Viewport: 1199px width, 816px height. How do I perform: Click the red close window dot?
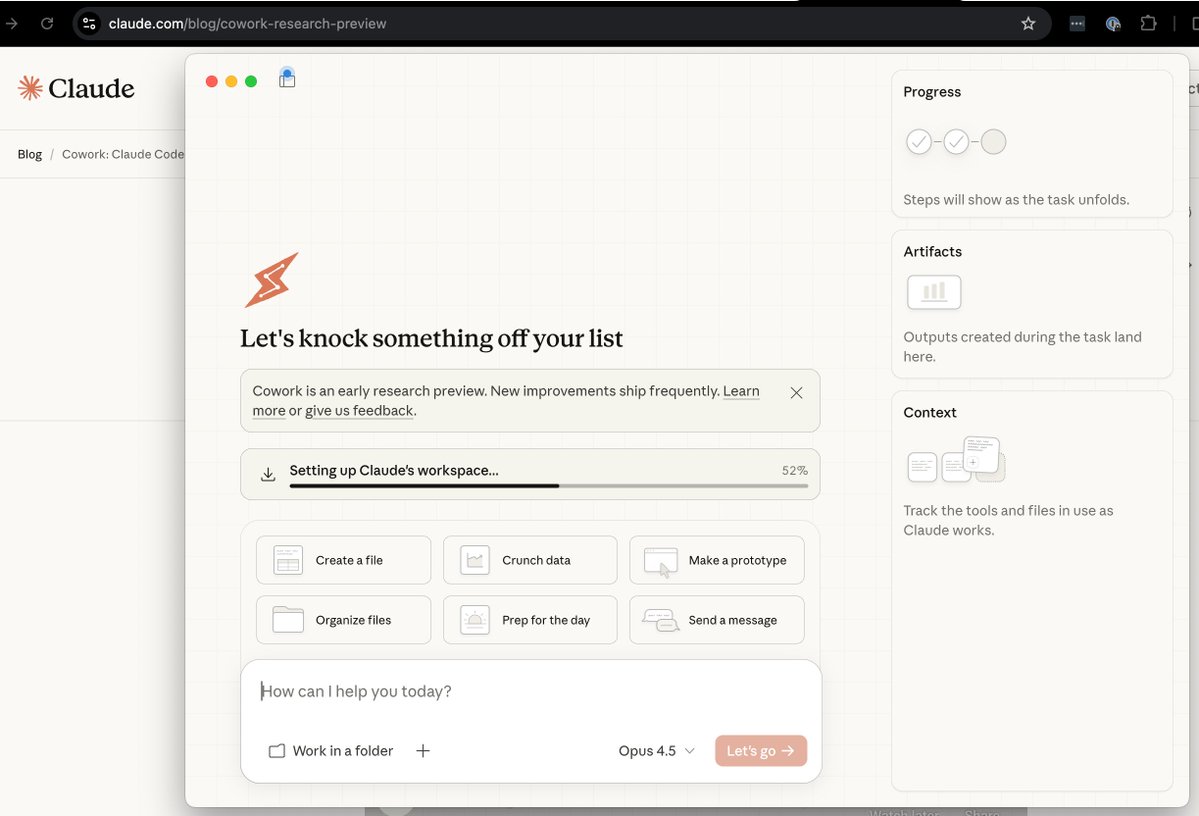click(x=212, y=81)
